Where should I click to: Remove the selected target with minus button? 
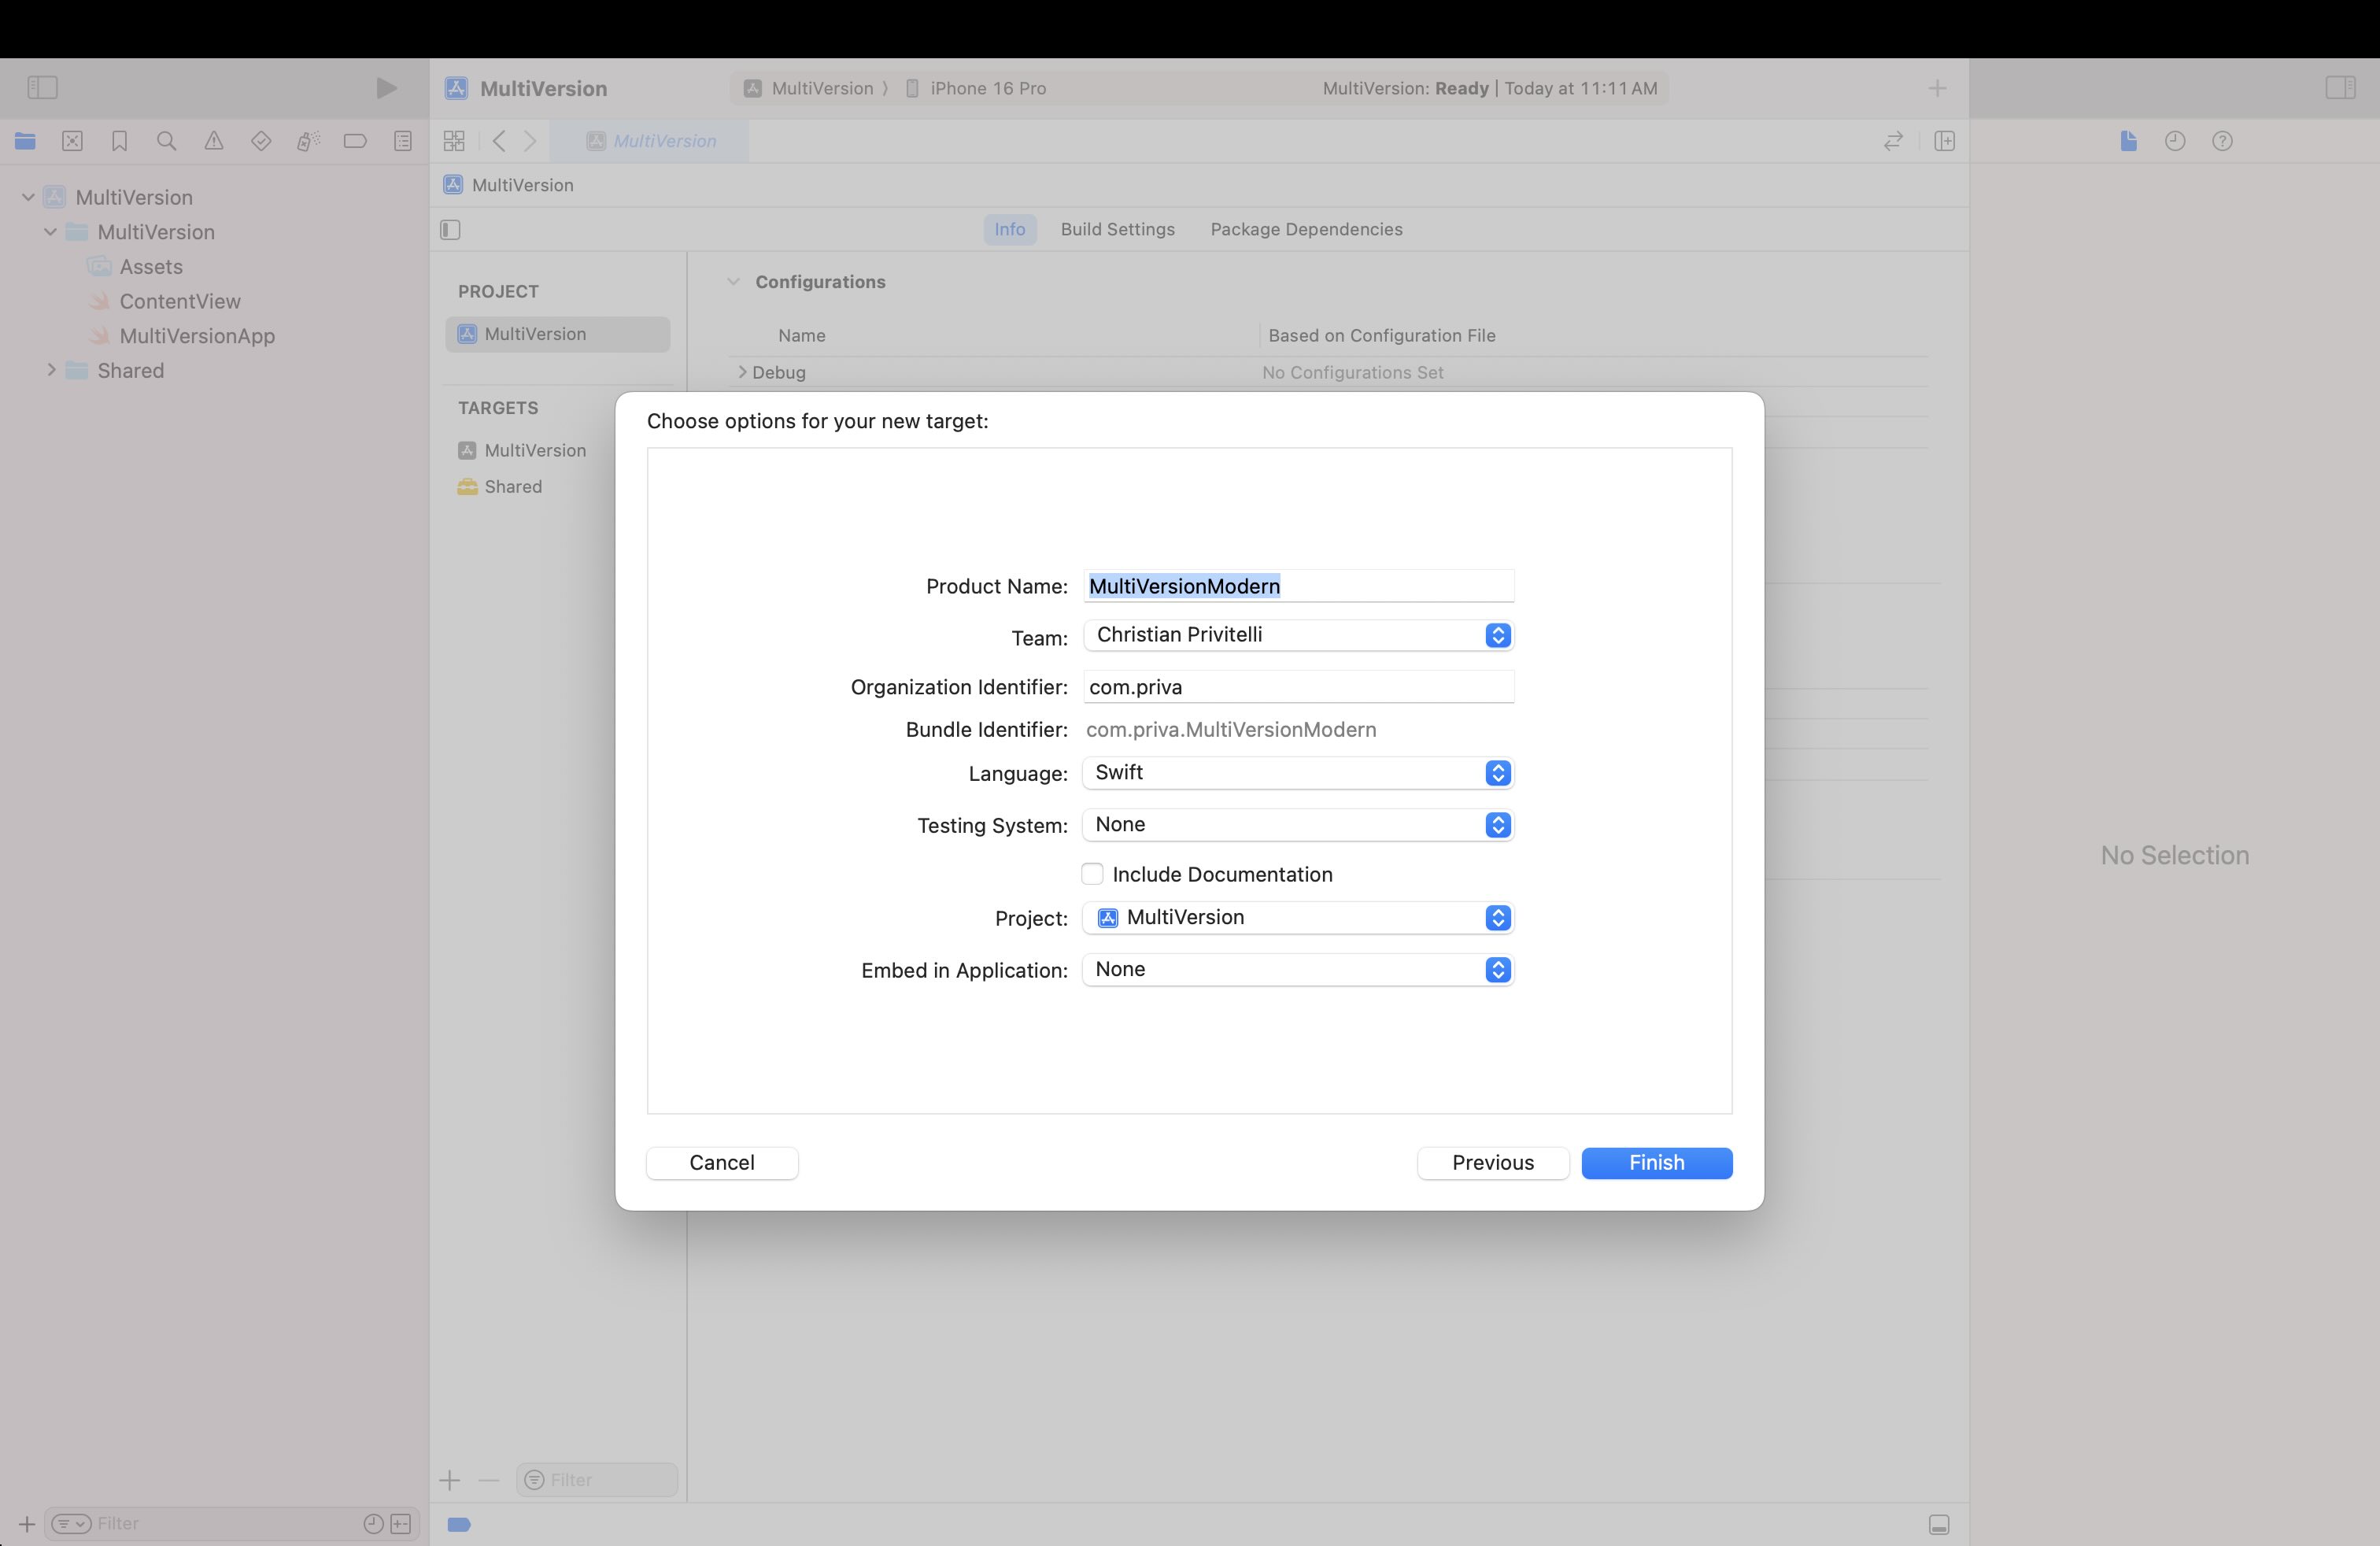point(488,1480)
